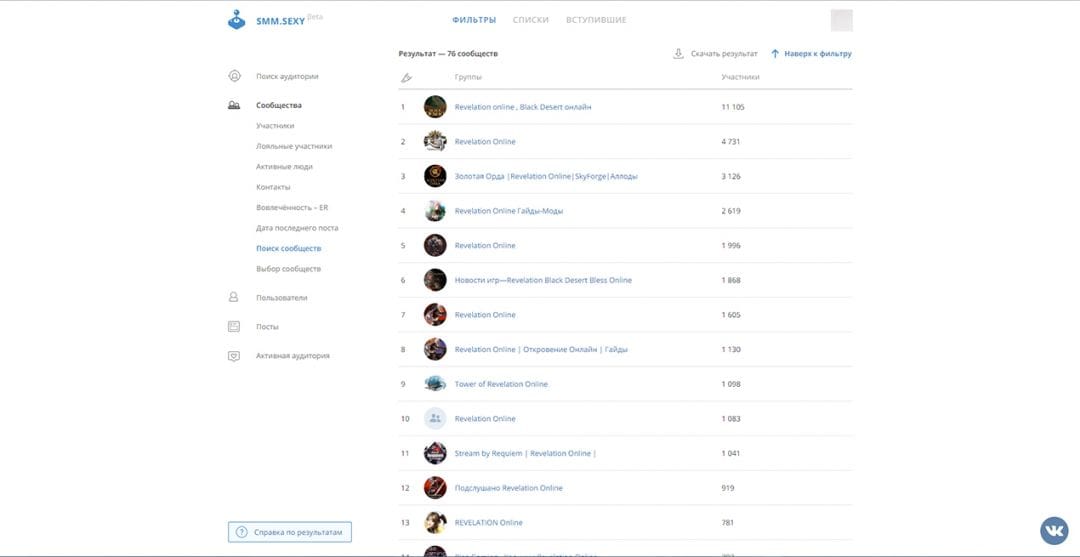Open the VK chat icon
This screenshot has width=1080, height=557.
point(1054,530)
